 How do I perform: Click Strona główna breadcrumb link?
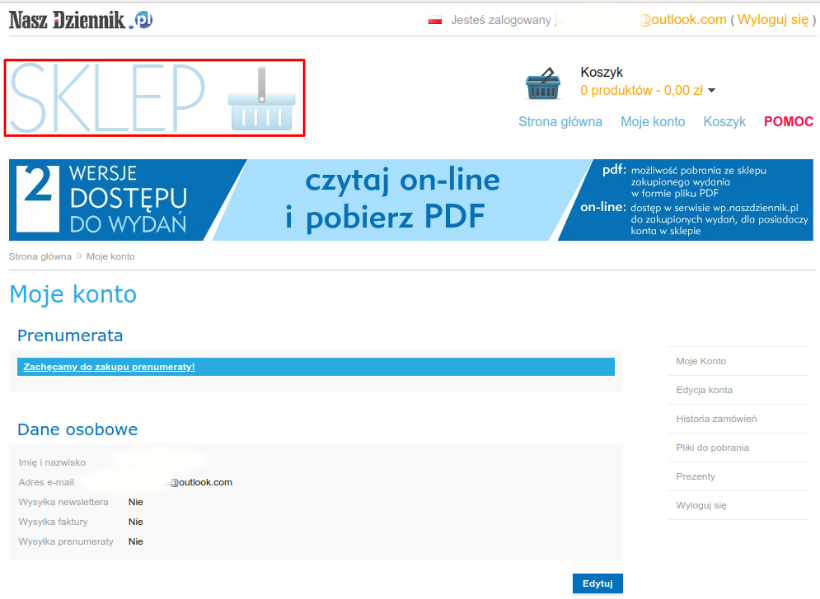(40, 256)
